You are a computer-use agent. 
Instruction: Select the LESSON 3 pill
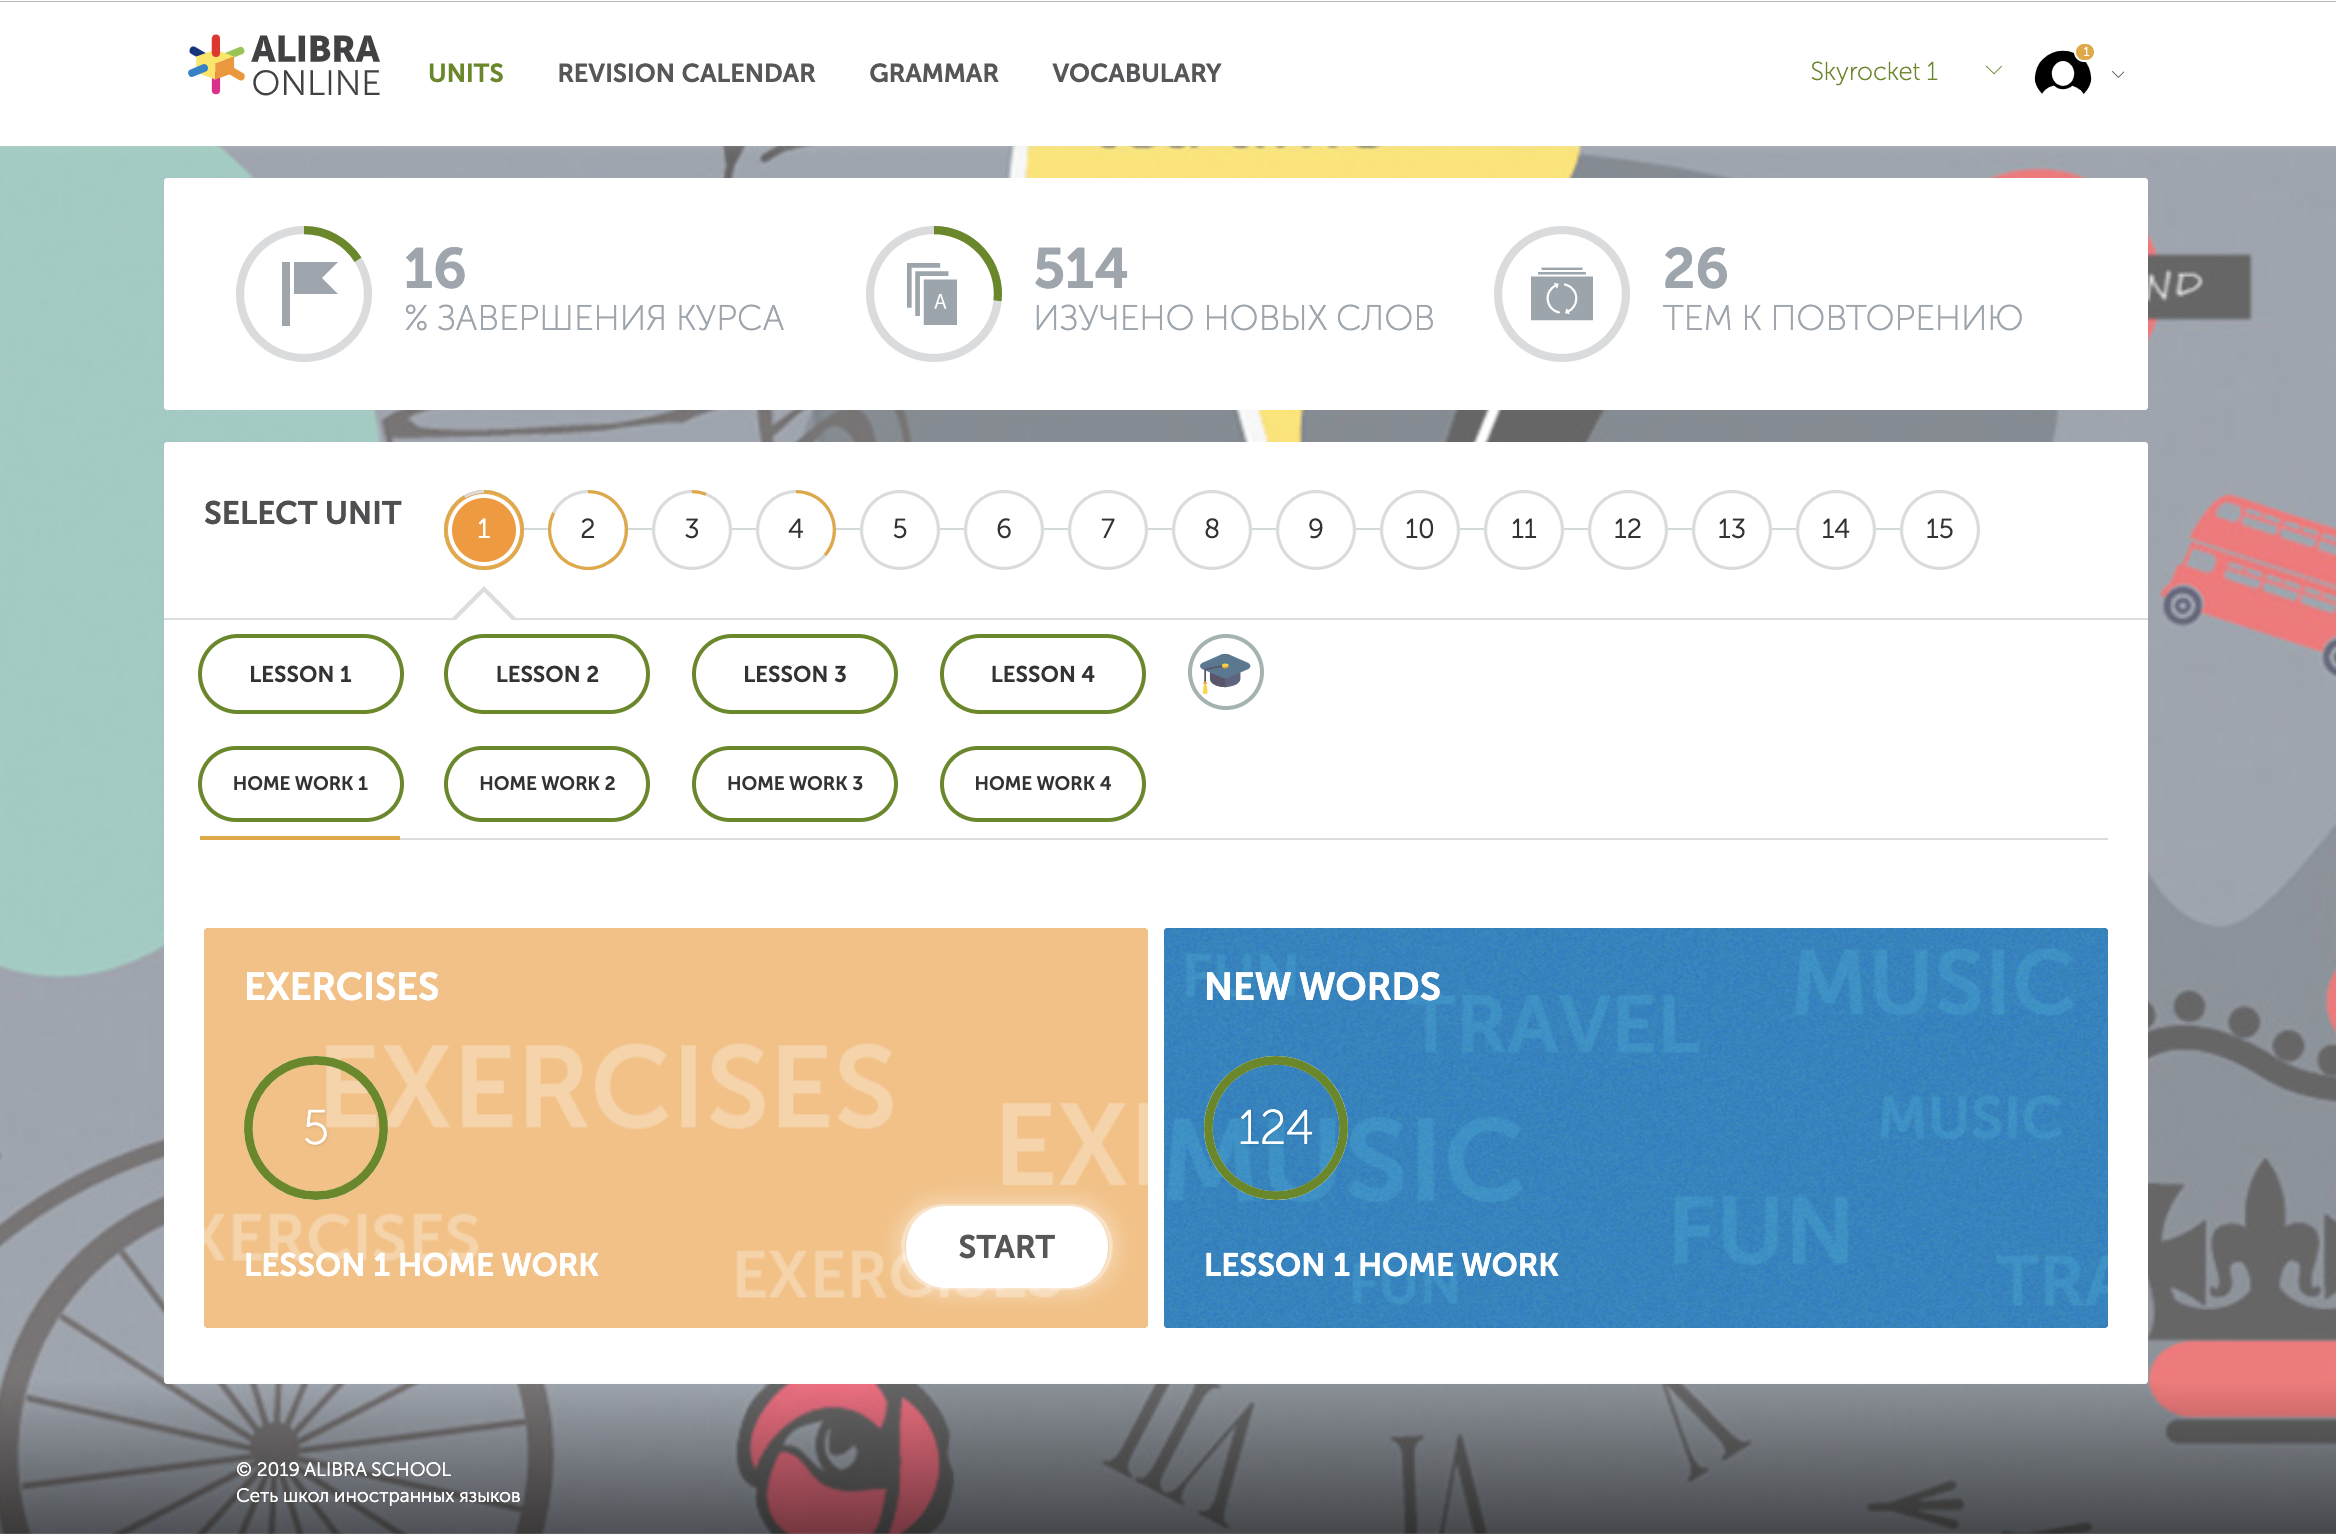click(795, 674)
